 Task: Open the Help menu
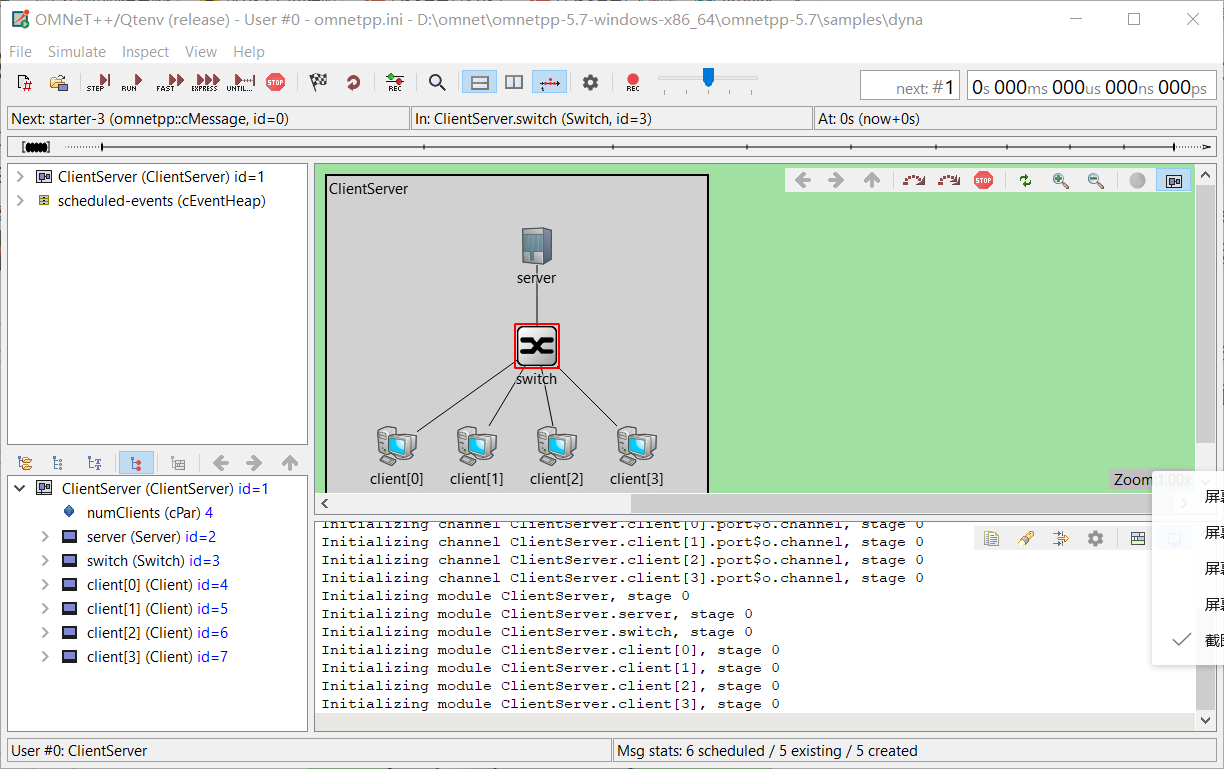pos(249,52)
